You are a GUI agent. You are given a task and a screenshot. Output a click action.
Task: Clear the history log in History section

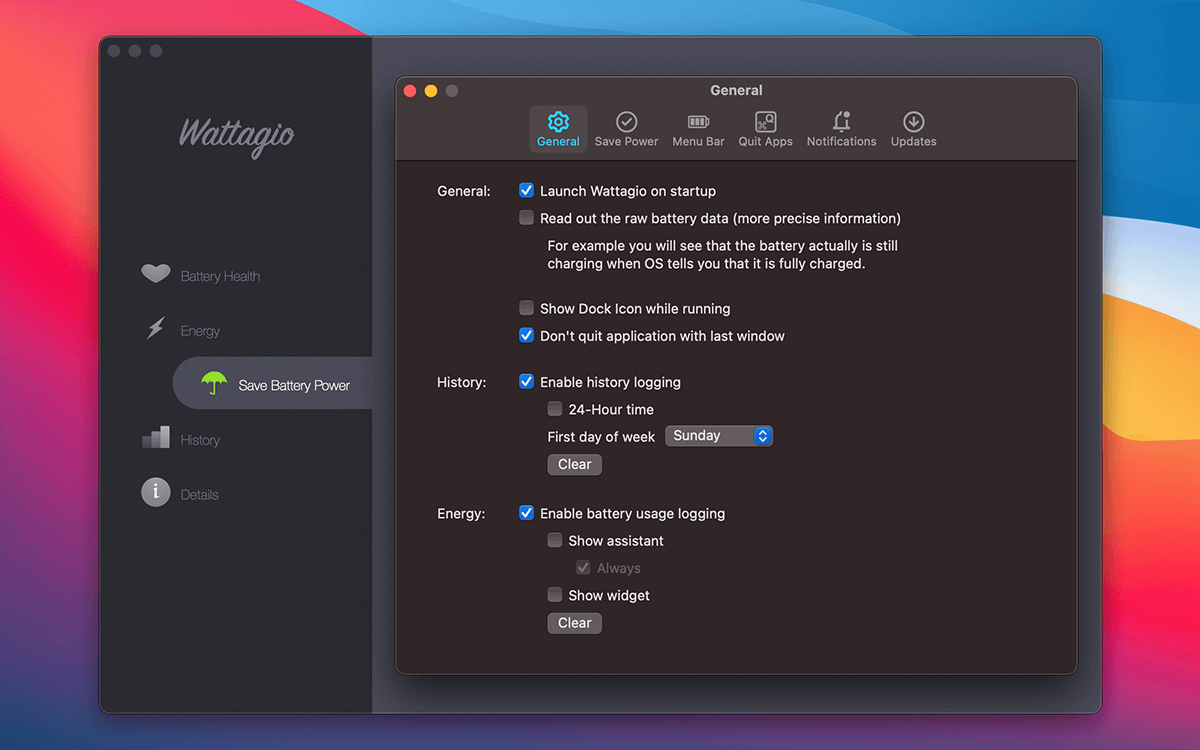pos(574,464)
